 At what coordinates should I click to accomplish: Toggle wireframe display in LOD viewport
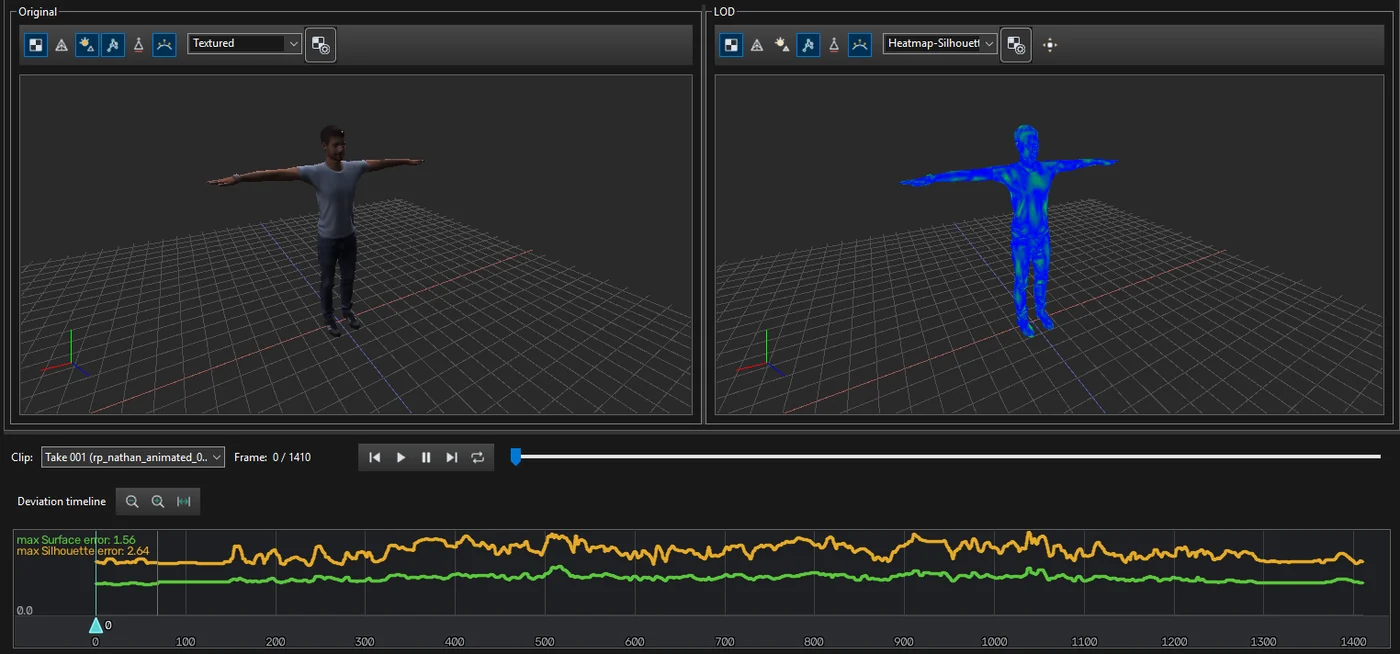click(x=758, y=45)
